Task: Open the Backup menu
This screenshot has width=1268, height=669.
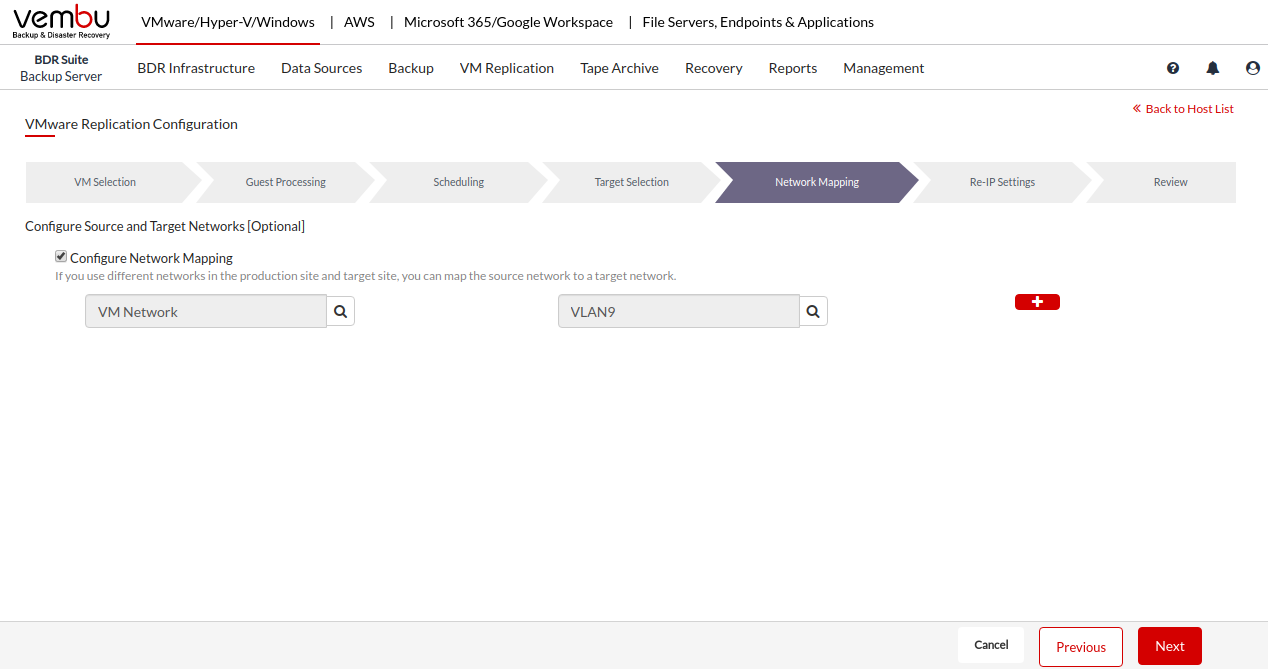Action: (x=411, y=68)
